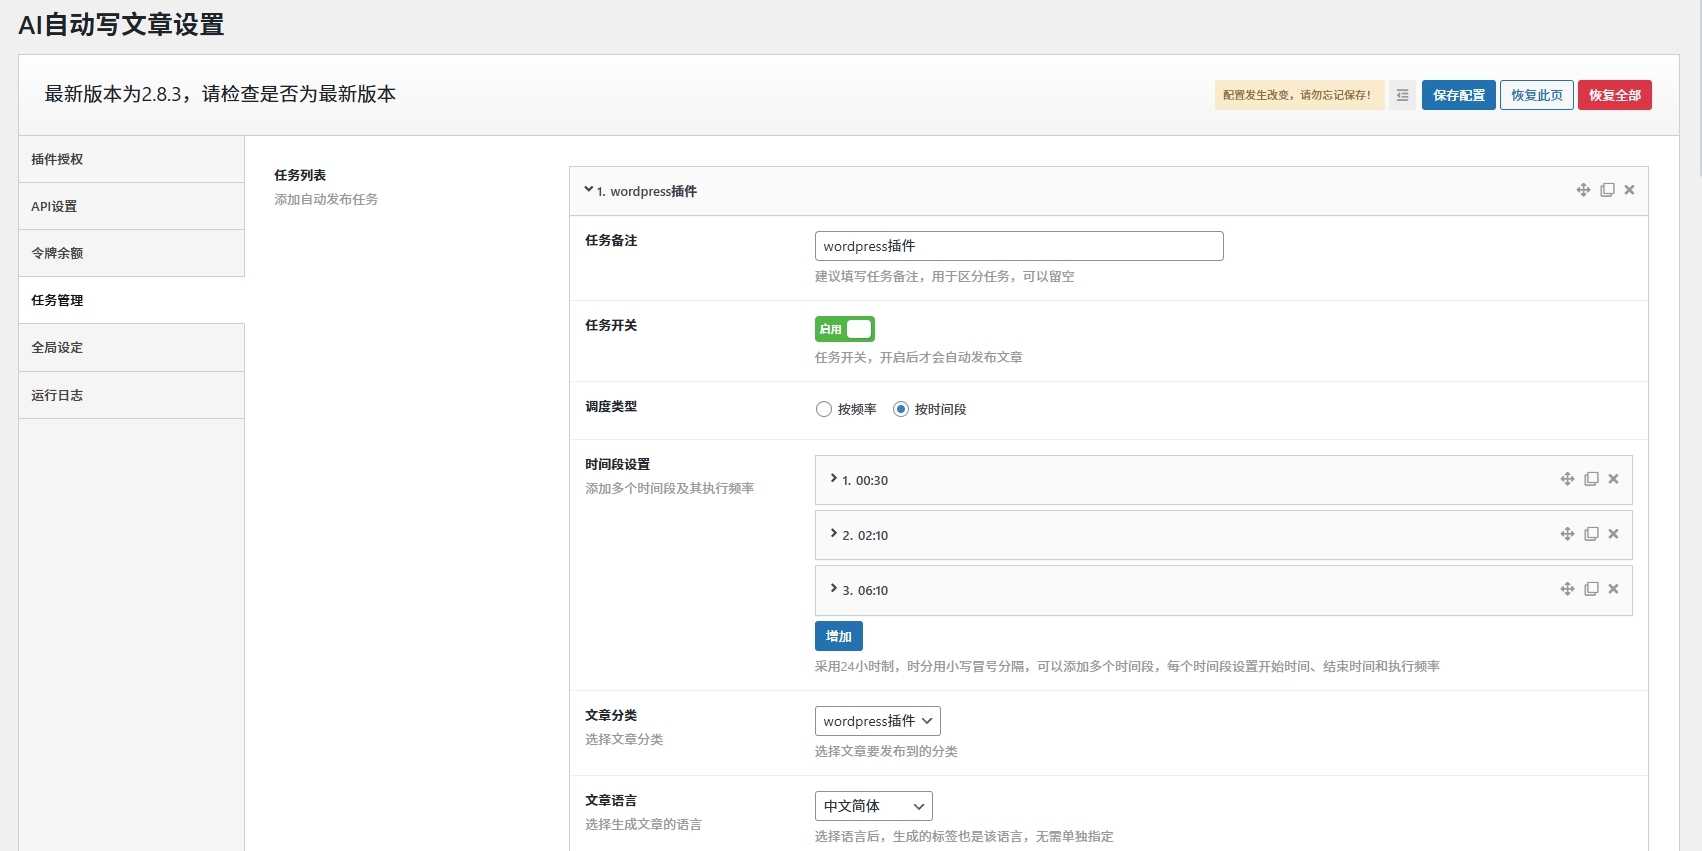The width and height of the screenshot is (1702, 851).
Task: Click the 任务备注 text field
Action: pos(1018,246)
